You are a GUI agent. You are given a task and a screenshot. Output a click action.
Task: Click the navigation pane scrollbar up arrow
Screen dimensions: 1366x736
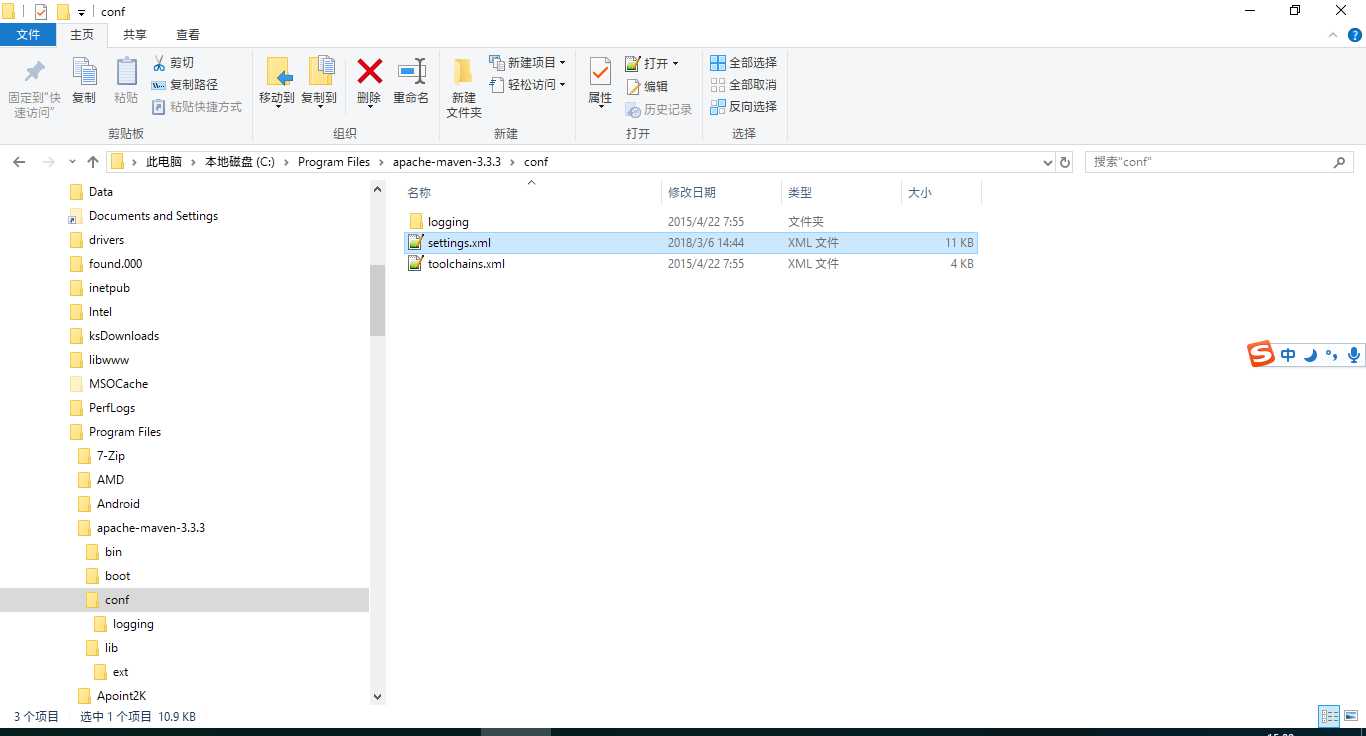pos(377,190)
